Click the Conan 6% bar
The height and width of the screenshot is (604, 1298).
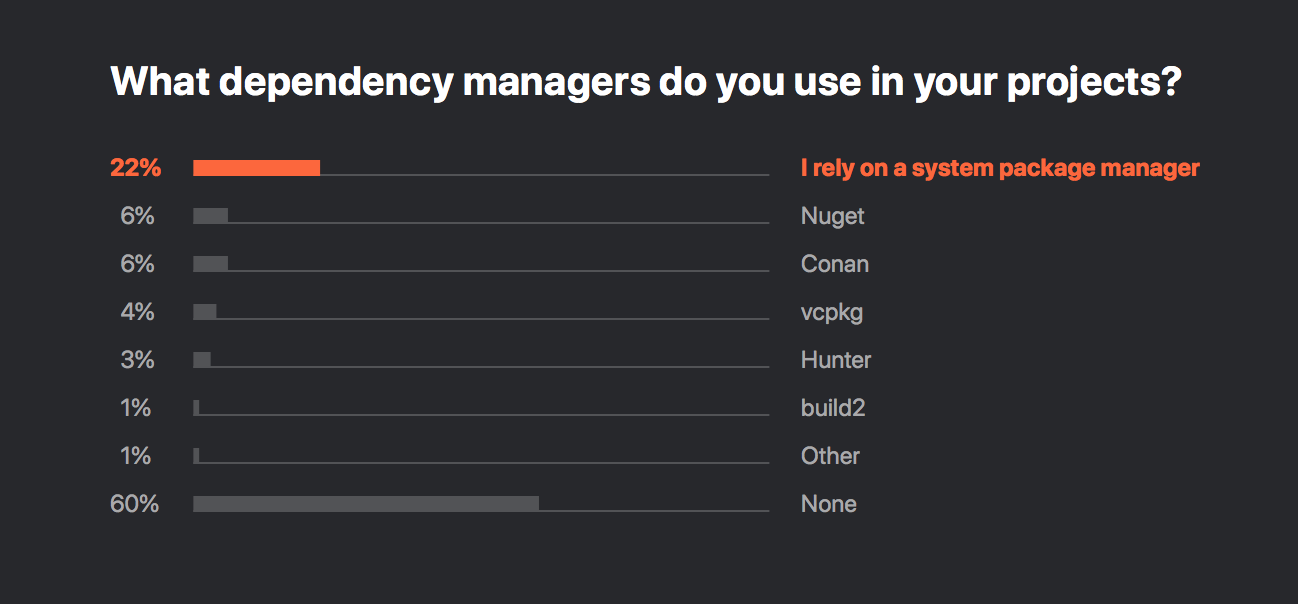click(x=210, y=264)
